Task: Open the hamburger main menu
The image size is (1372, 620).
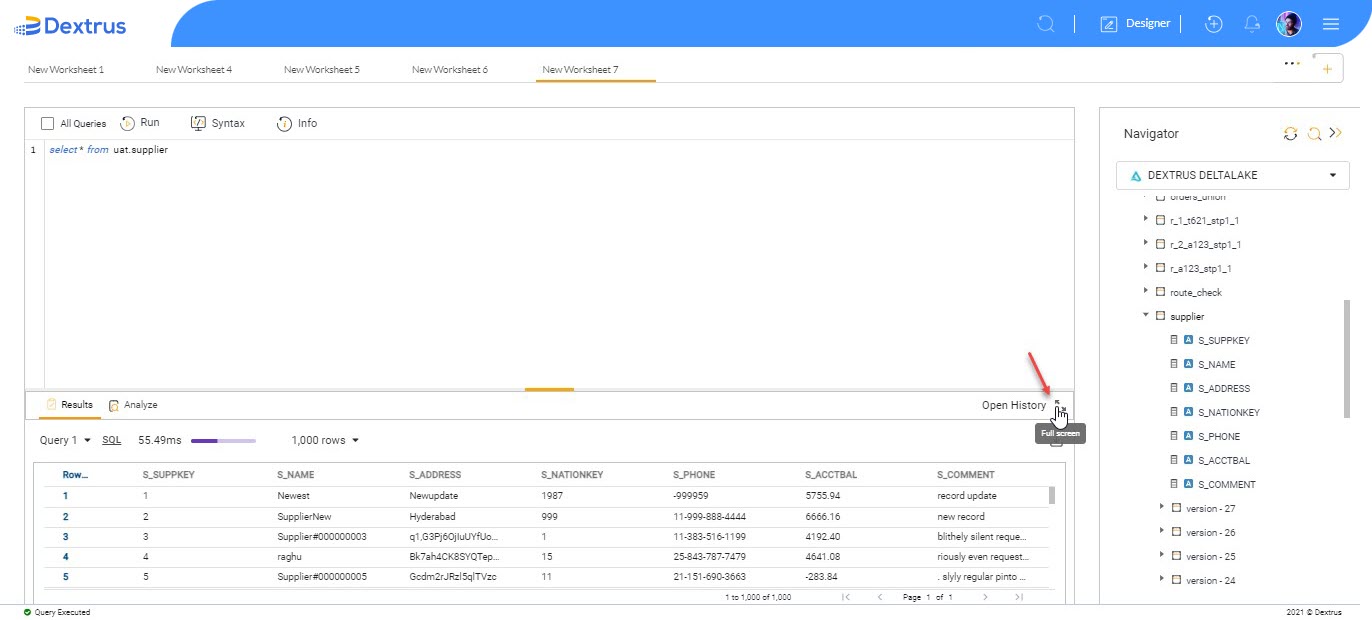Action: [x=1331, y=24]
